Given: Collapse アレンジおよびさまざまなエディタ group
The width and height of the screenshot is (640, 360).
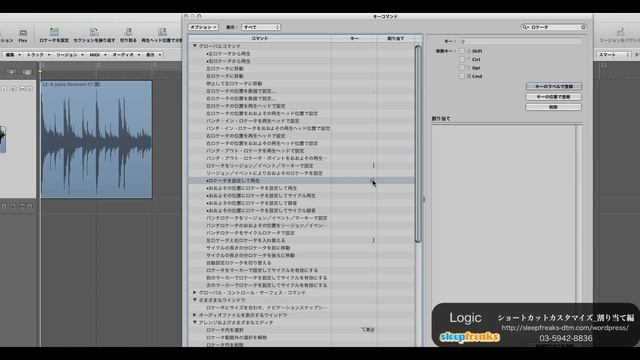Looking at the screenshot, I should click(195, 322).
